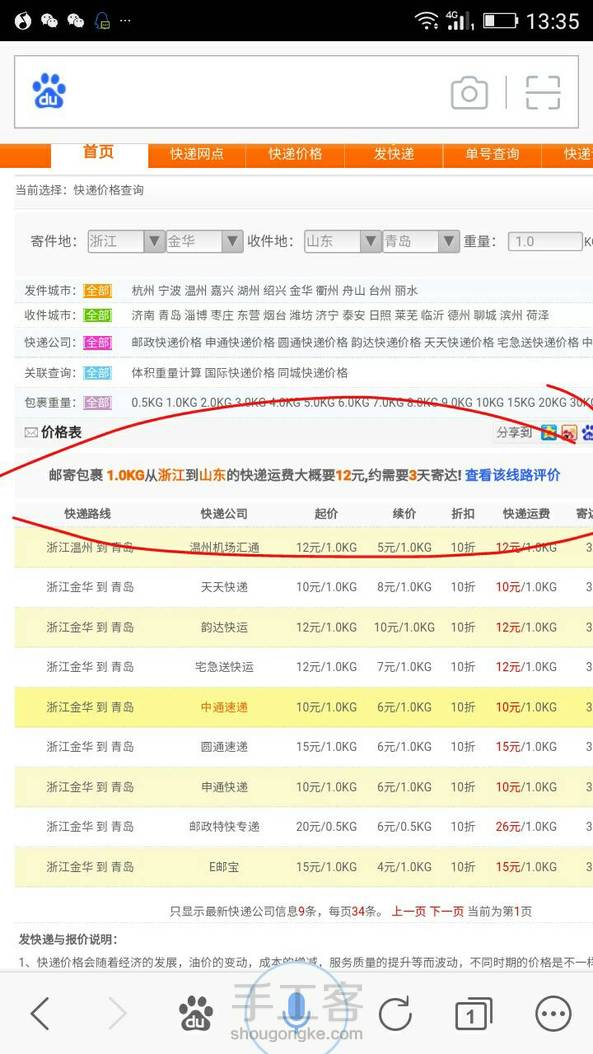Go forward with browser forward arrow

click(117, 1013)
